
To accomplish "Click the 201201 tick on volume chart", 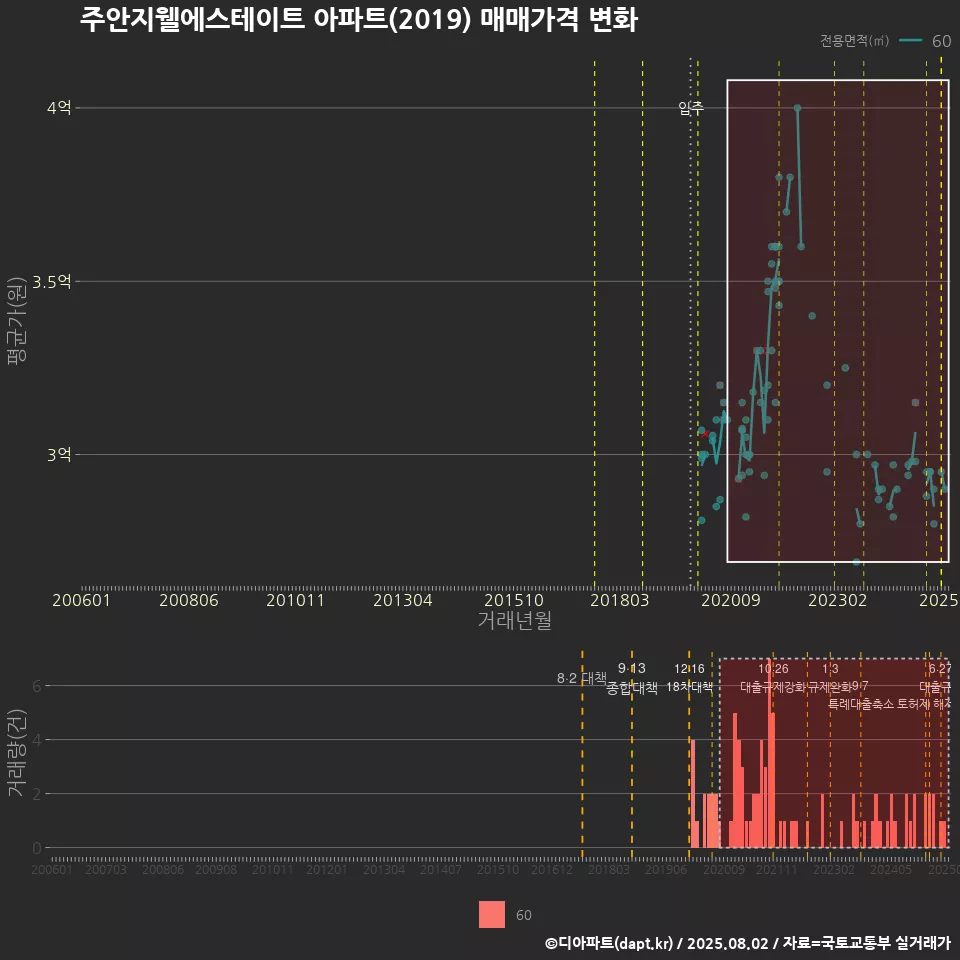I will tap(326, 869).
